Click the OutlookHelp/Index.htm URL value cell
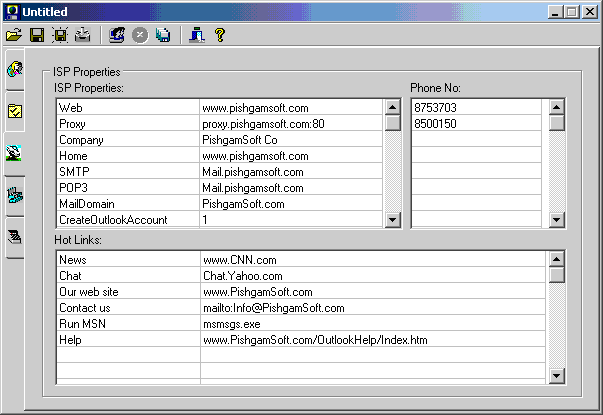The height and width of the screenshot is (415, 603). [373, 340]
